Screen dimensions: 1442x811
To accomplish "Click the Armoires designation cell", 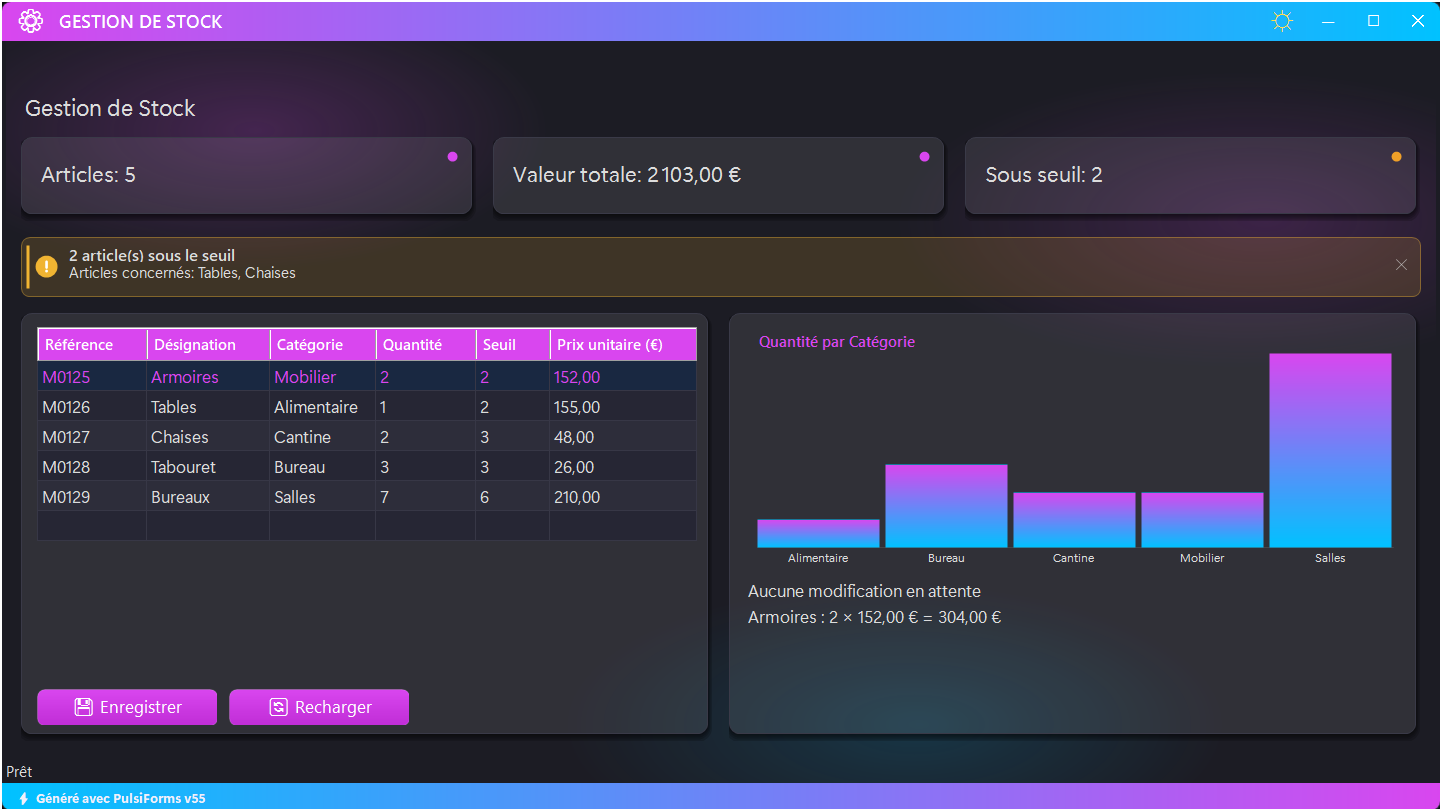I will pyautogui.click(x=208, y=377).
